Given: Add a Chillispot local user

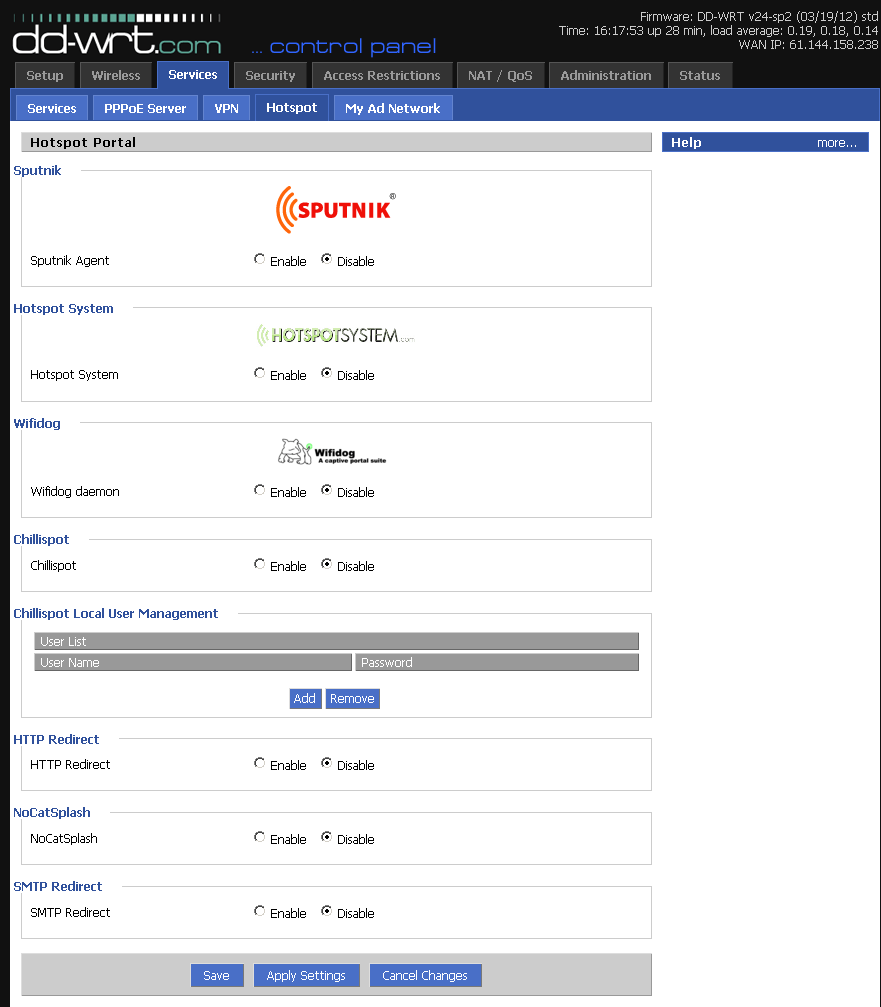Looking at the screenshot, I should tap(305, 699).
